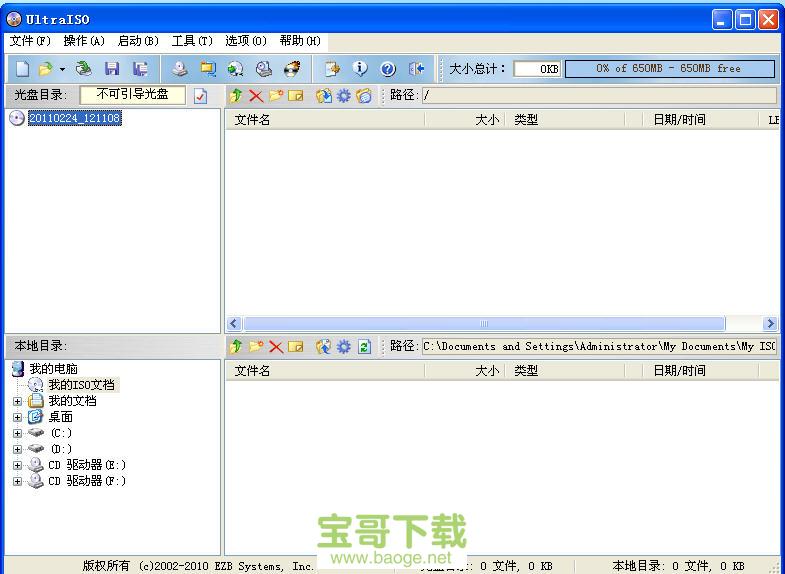Image resolution: width=785 pixels, height=574 pixels.
Task: Click Up folder icon in 本地目录 toolbar
Action: coord(235,346)
